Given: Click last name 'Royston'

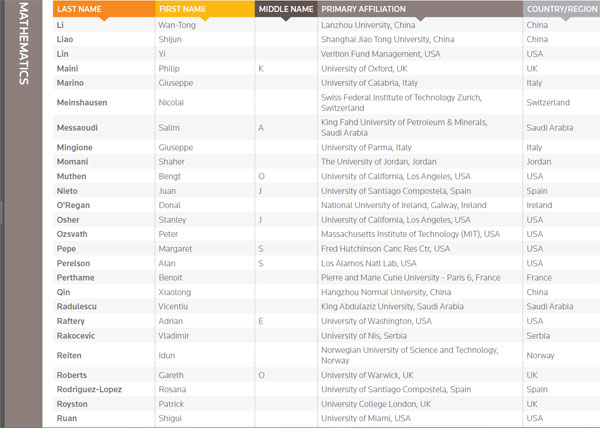Looking at the screenshot, I should pos(72,404).
